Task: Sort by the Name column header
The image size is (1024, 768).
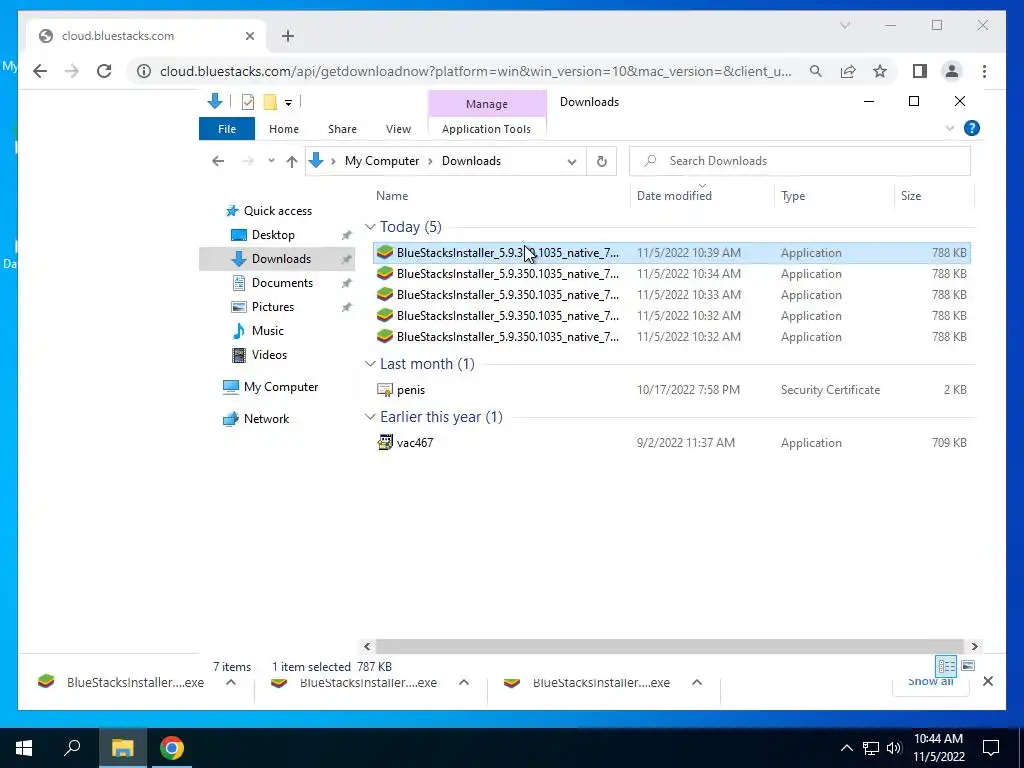Action: coord(392,196)
